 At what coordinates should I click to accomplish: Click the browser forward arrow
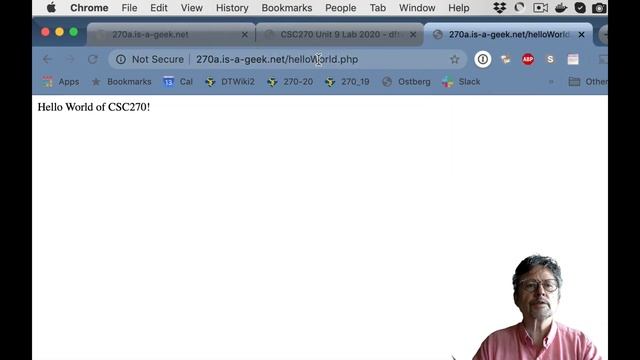[x=70, y=59]
